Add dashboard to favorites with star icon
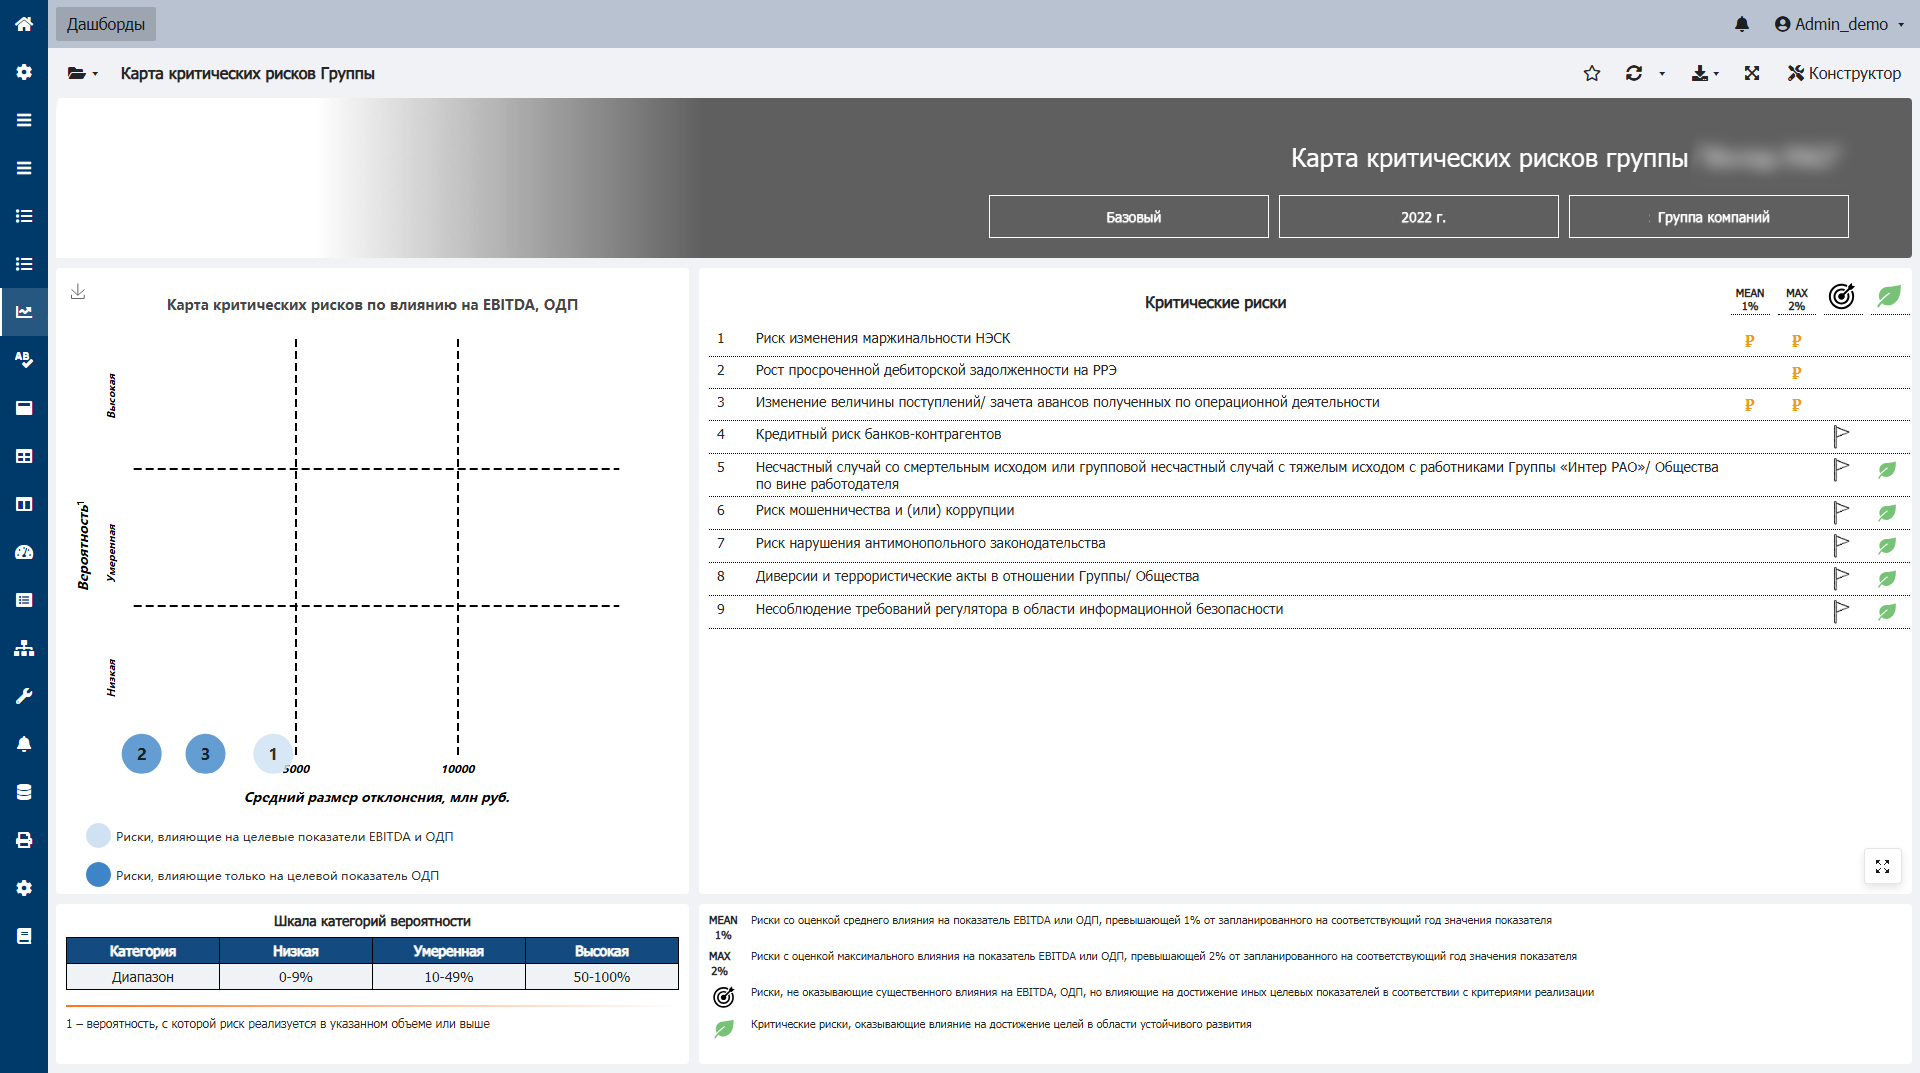The image size is (1920, 1073). tap(1592, 73)
